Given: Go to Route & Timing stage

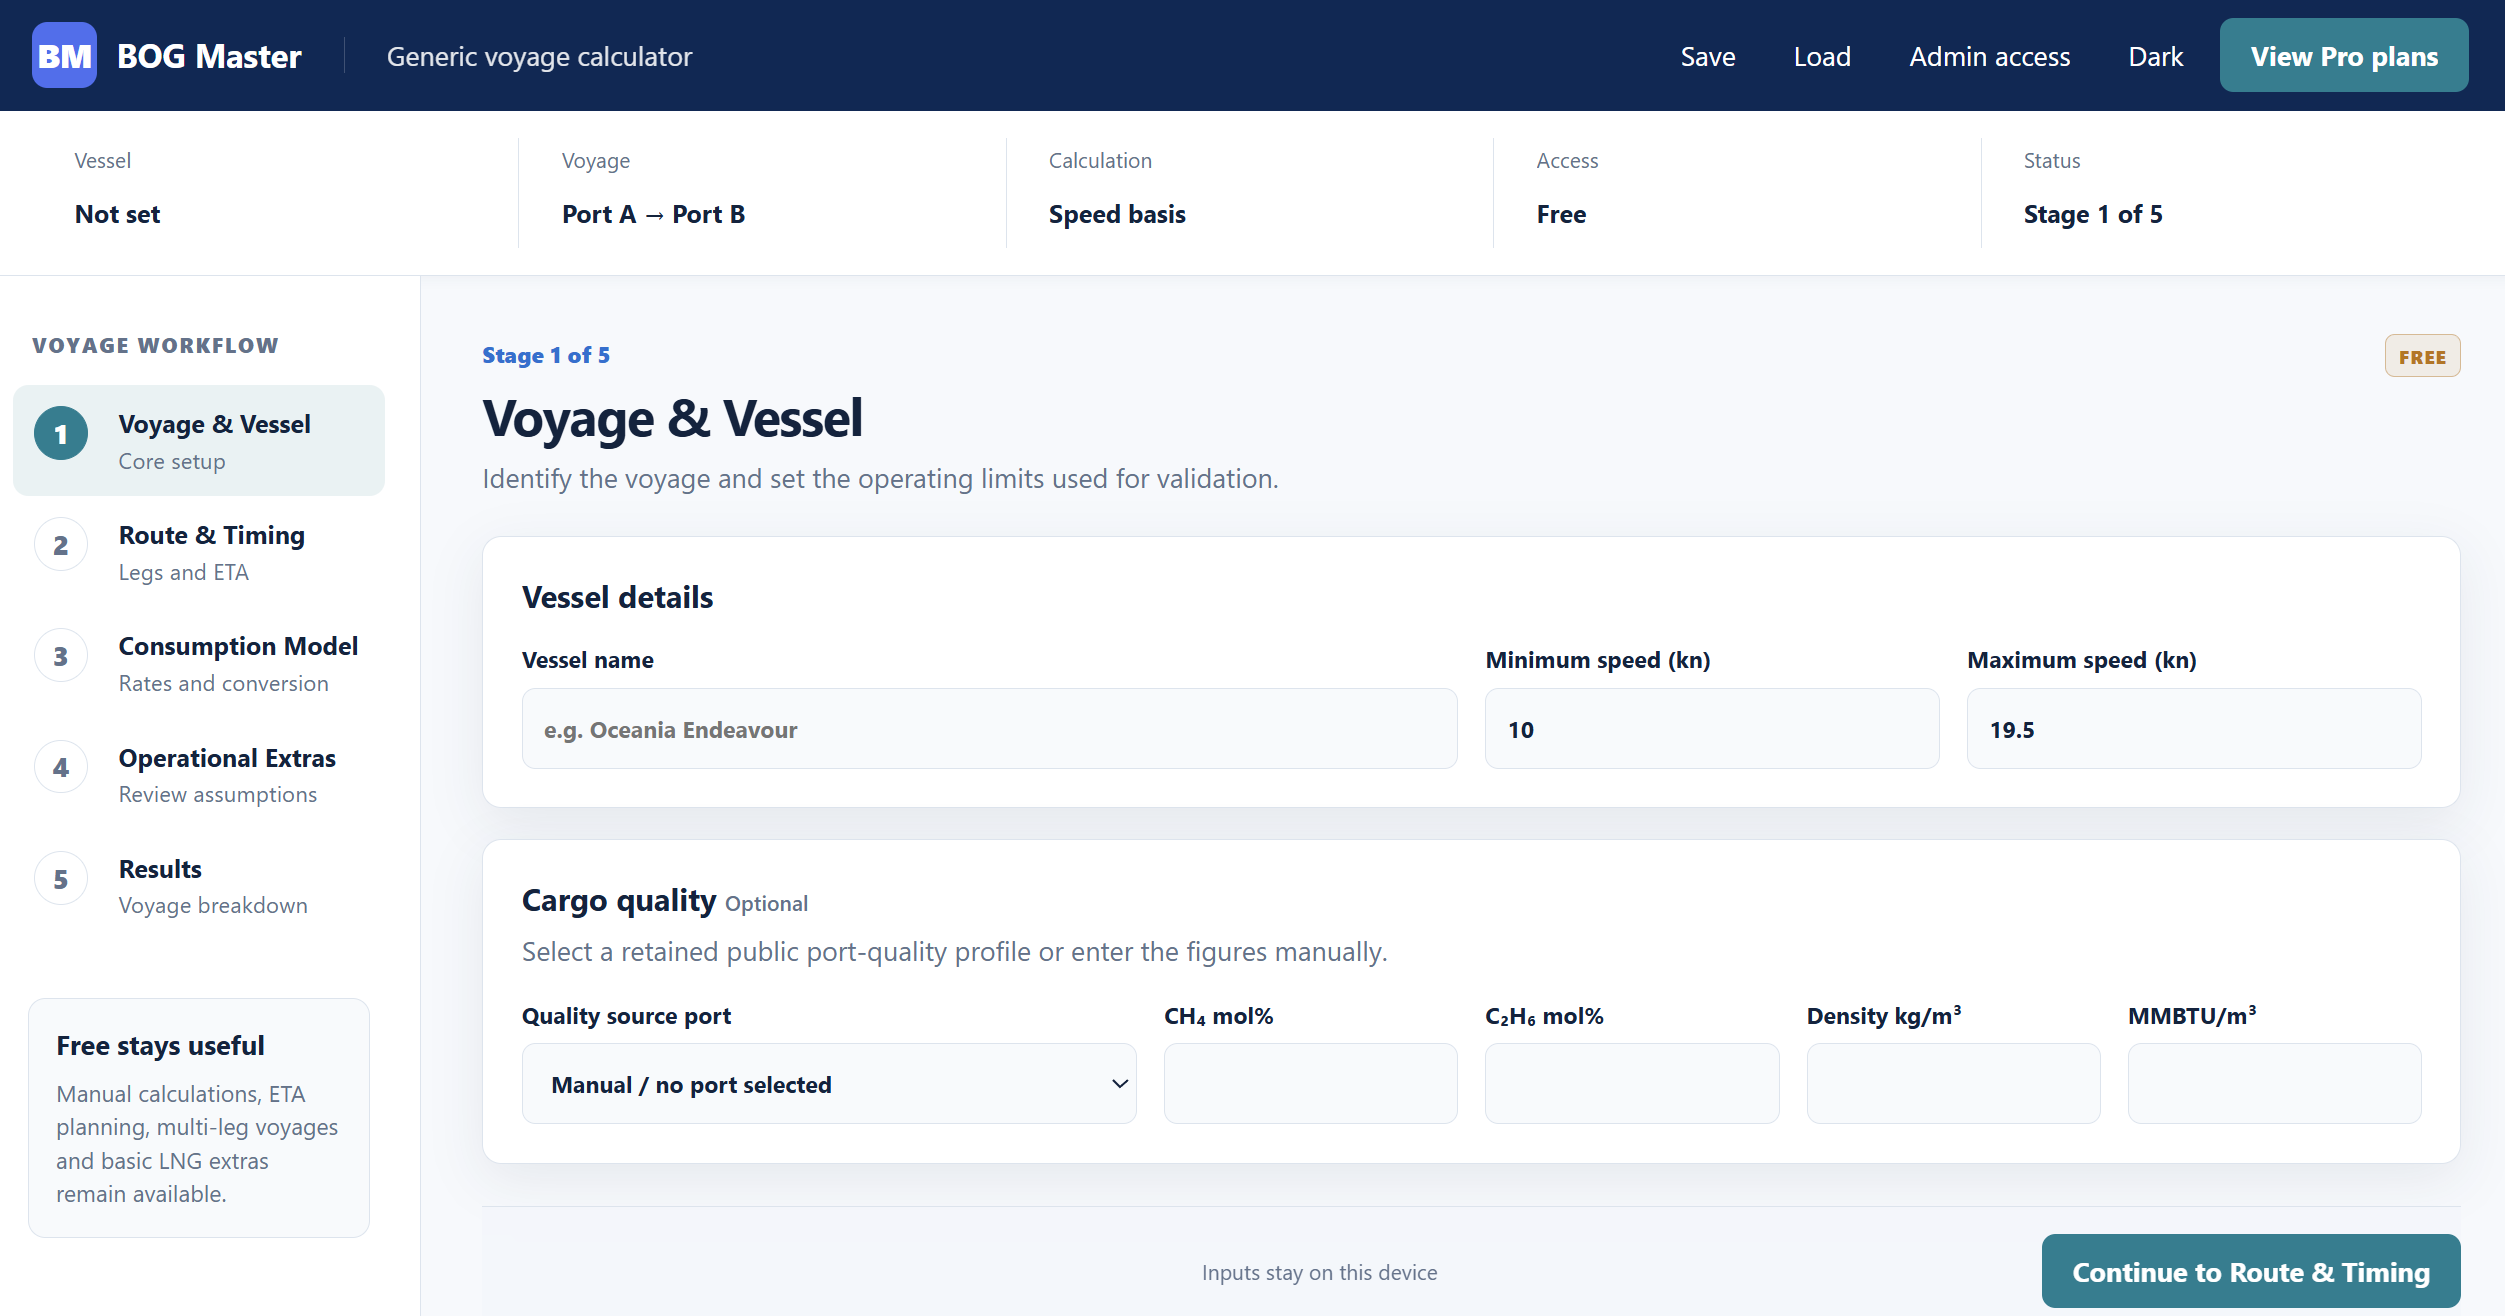Looking at the screenshot, I should [x=199, y=552].
